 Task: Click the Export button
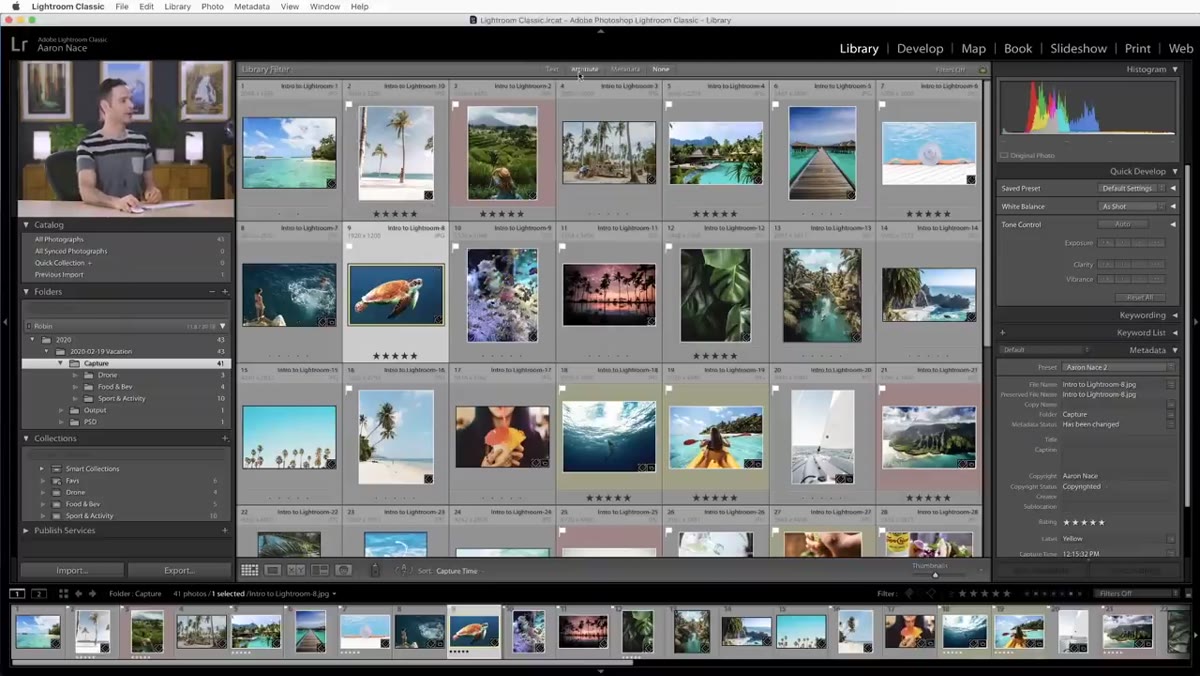[179, 570]
